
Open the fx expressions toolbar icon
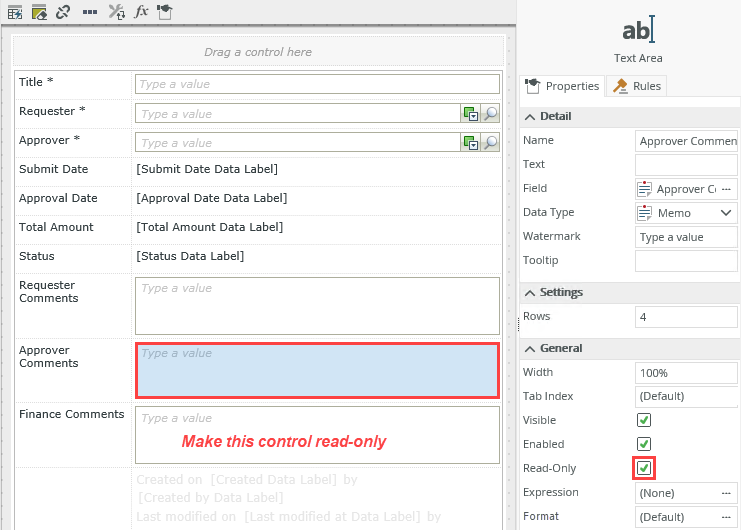141,11
